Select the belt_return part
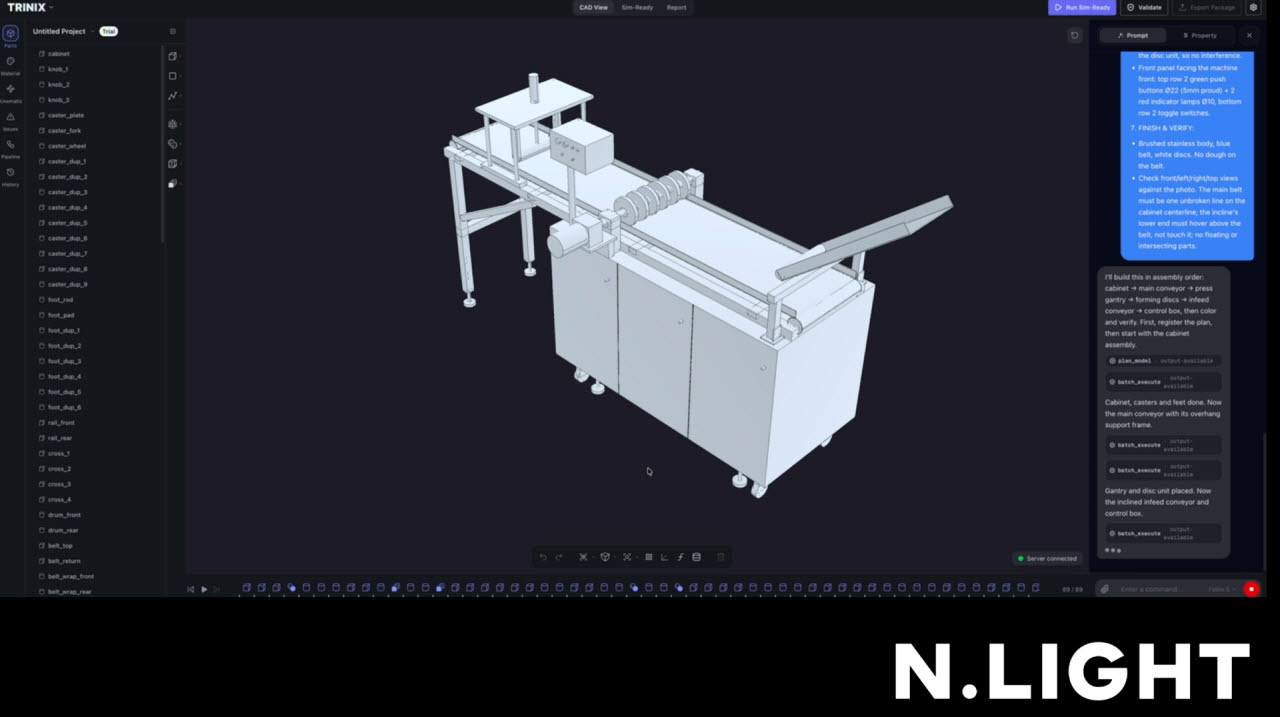This screenshot has width=1280, height=717. click(x=64, y=561)
